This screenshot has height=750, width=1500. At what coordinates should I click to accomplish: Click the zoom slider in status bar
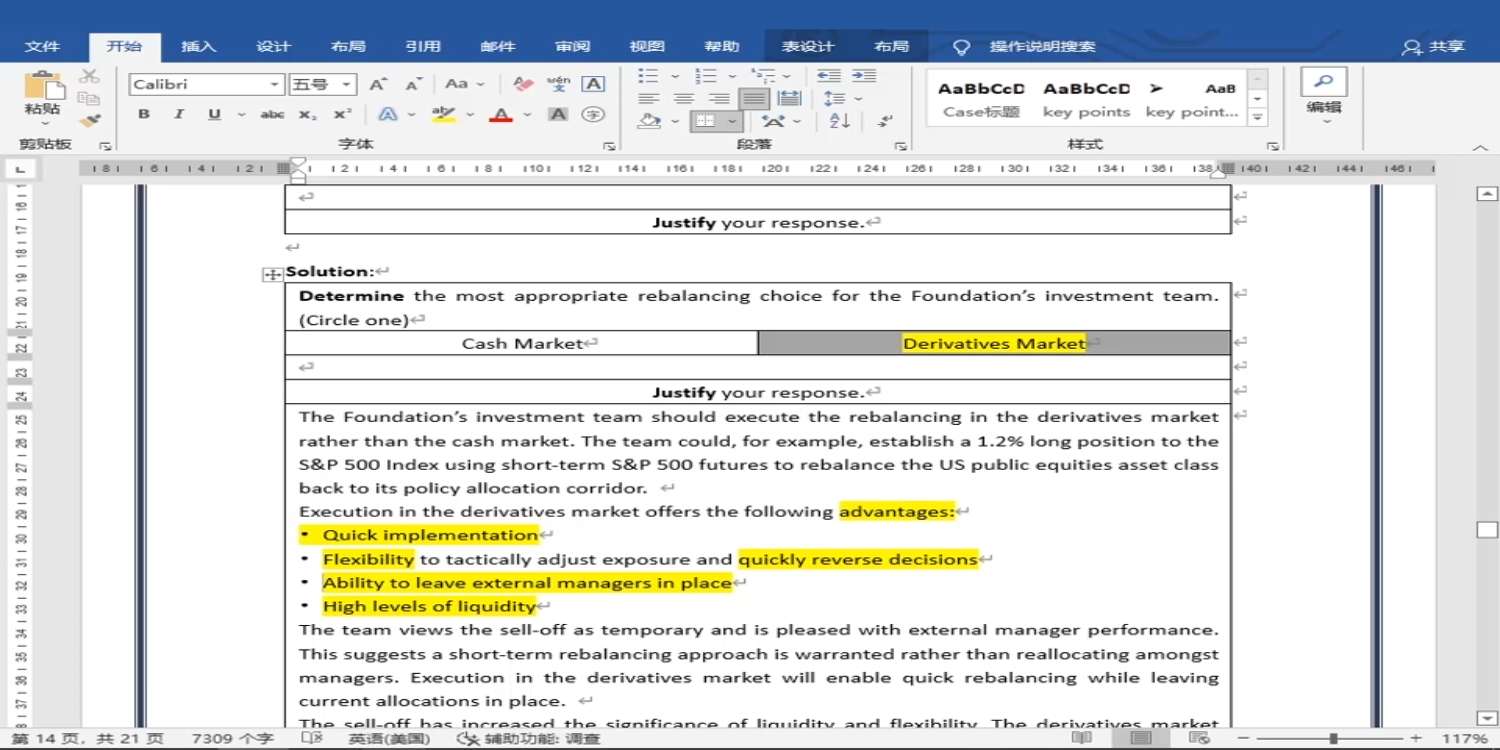click(1334, 738)
